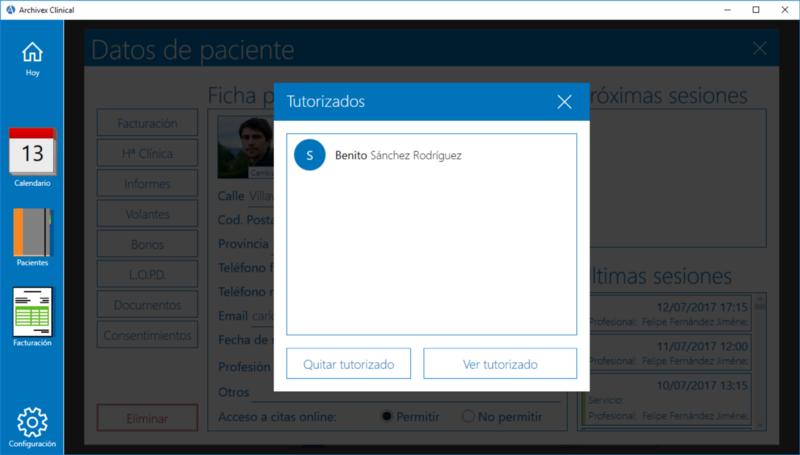Open the Informes section
Viewport: 800px width, 455px height.
(x=147, y=183)
